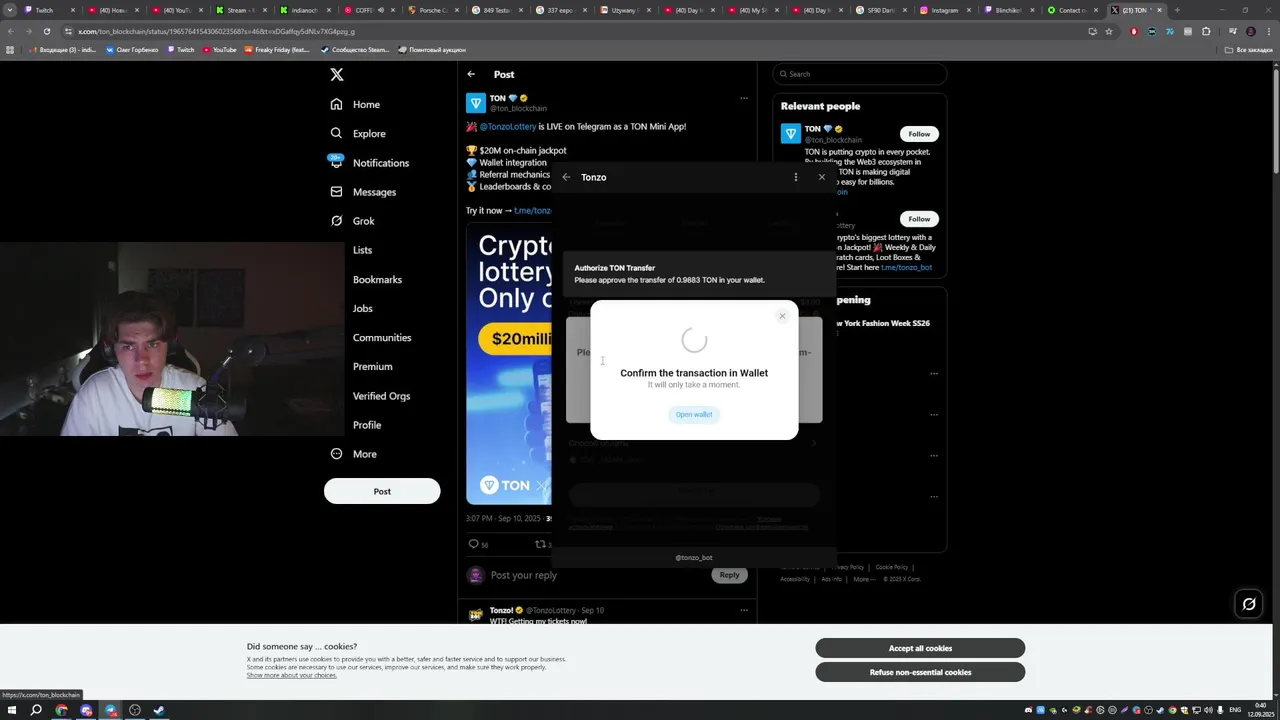Screen dimensions: 1280x720
Task: Open Verified Orgs in X sidebar
Action: tap(381, 396)
